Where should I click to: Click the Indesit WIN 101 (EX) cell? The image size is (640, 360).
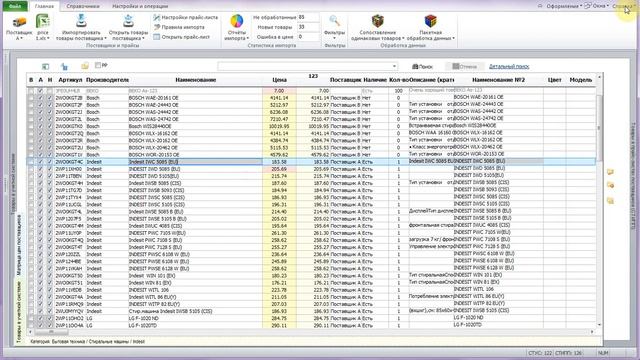pos(195,276)
